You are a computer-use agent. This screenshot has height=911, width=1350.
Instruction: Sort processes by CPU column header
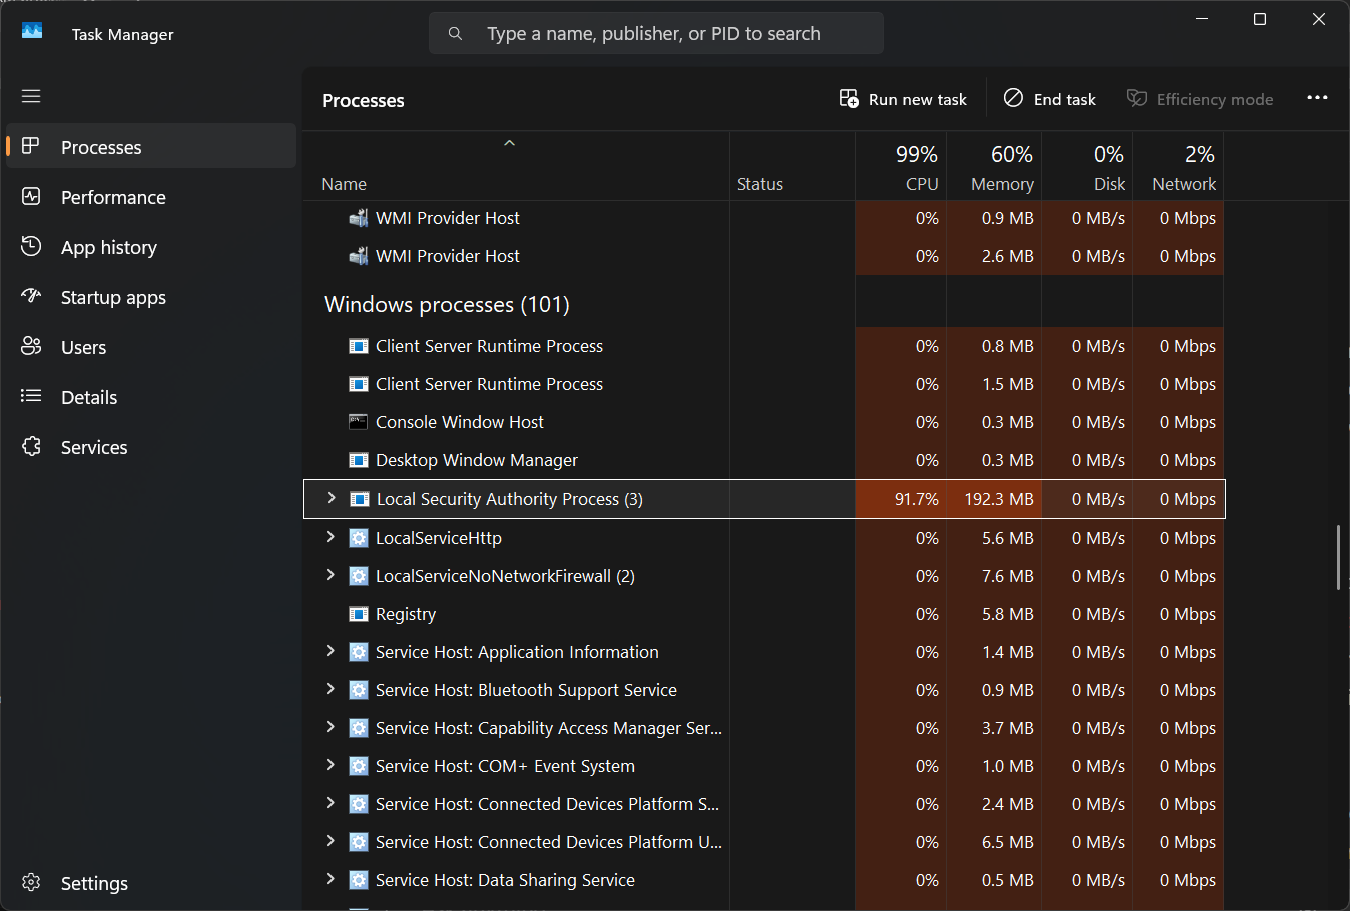click(901, 167)
